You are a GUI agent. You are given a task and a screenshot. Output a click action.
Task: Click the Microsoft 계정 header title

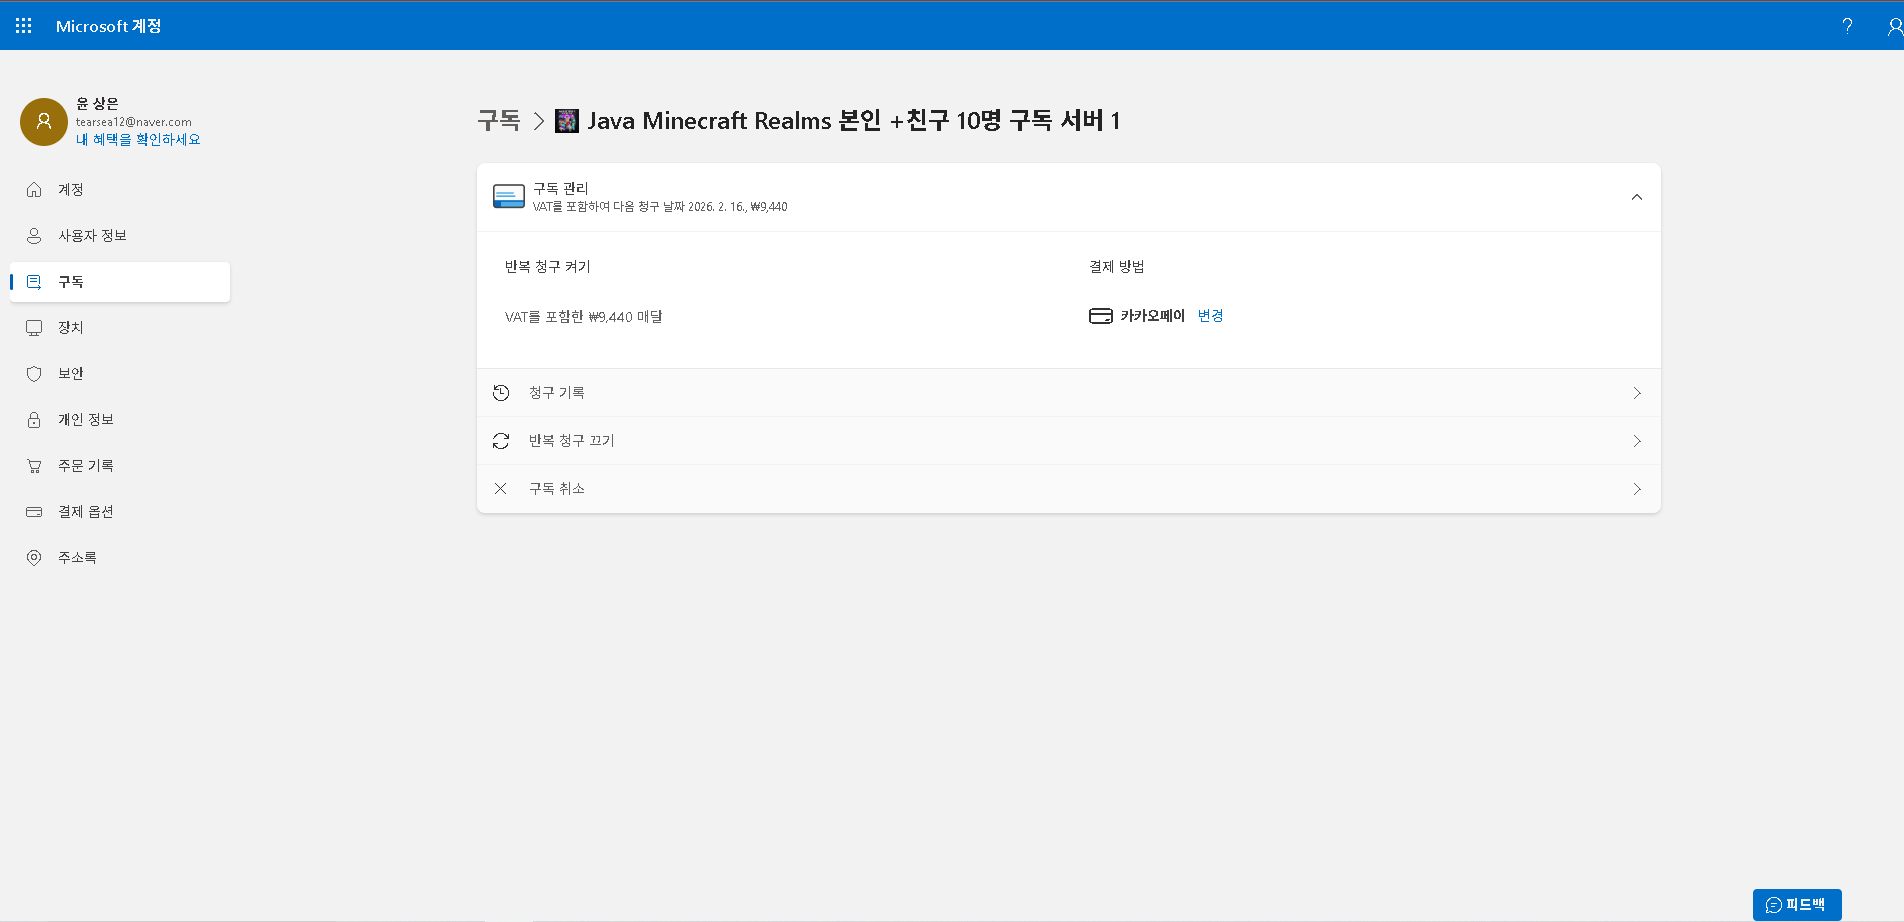point(108,26)
